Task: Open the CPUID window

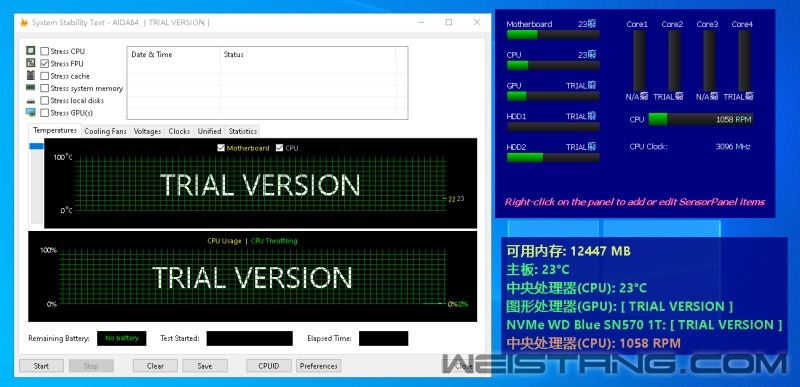Action: point(268,366)
